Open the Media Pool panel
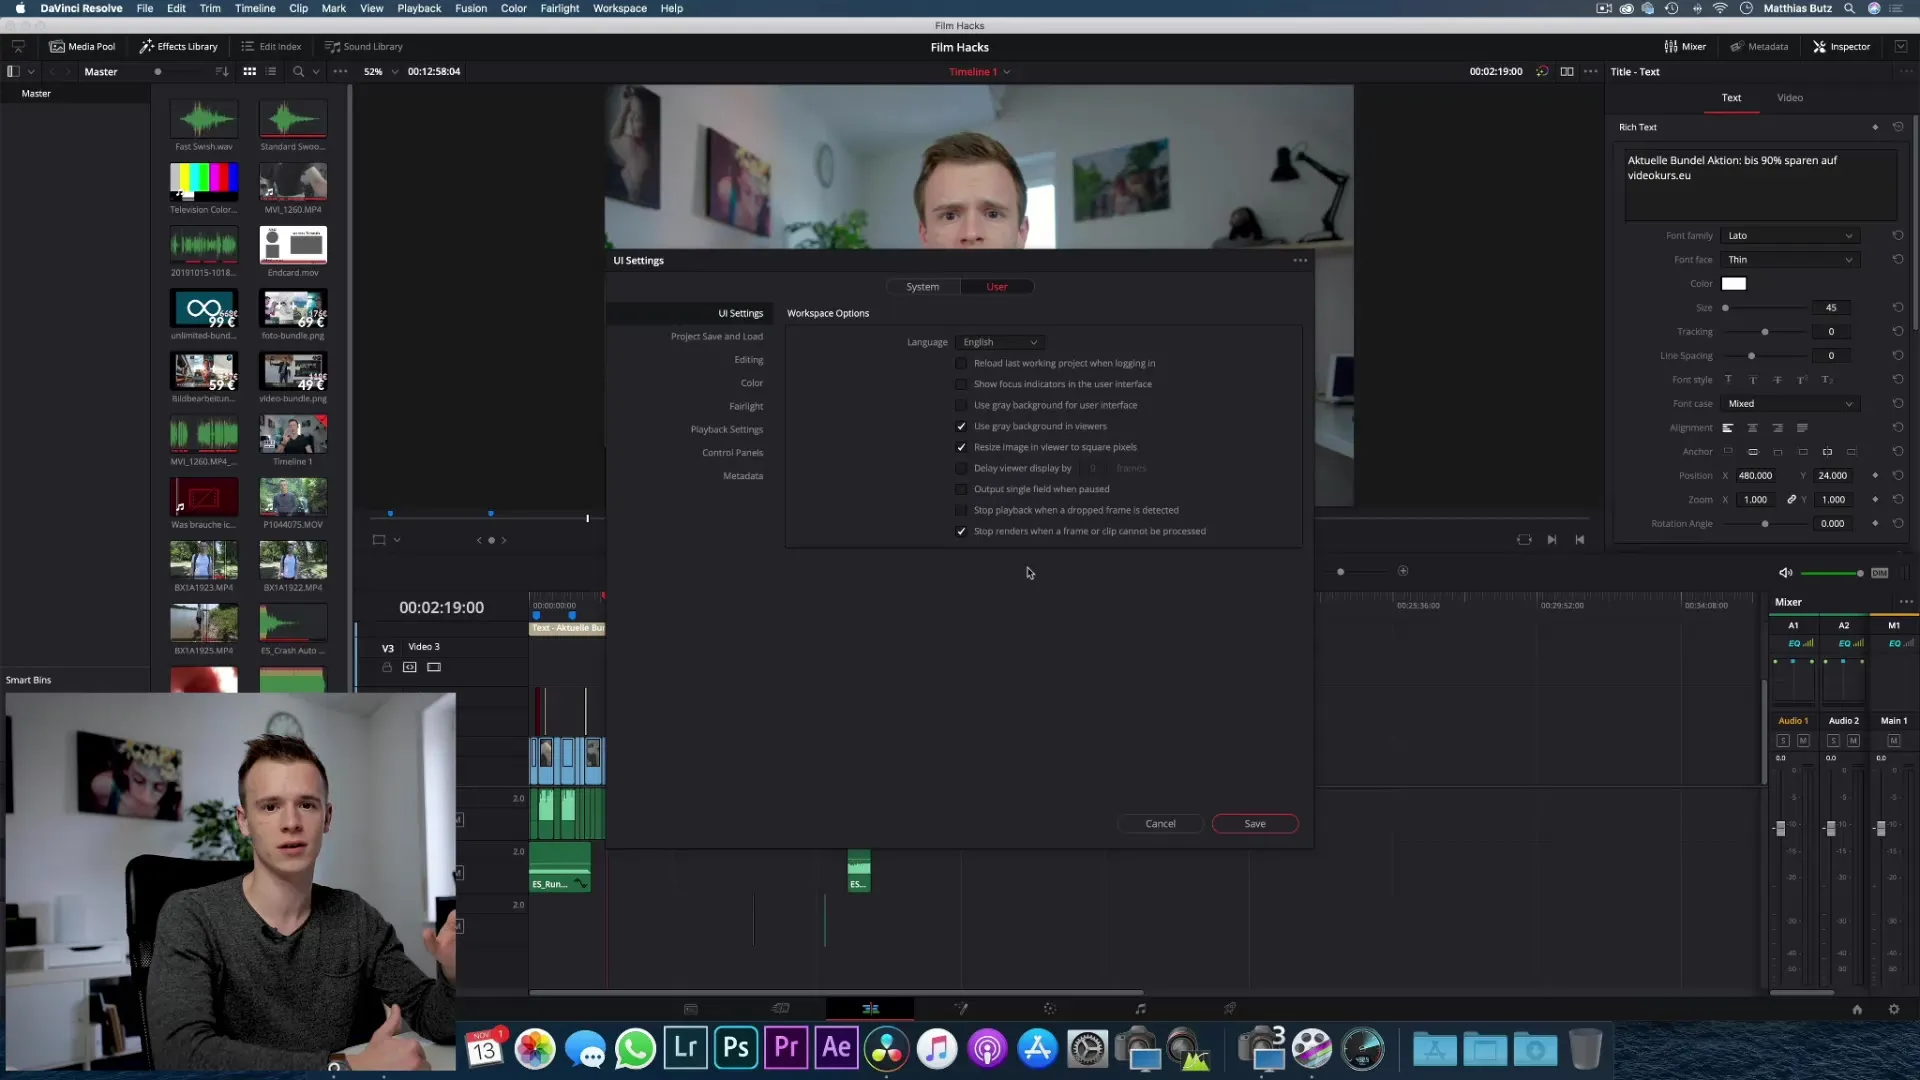Screen dimensions: 1920x1080 click(82, 46)
